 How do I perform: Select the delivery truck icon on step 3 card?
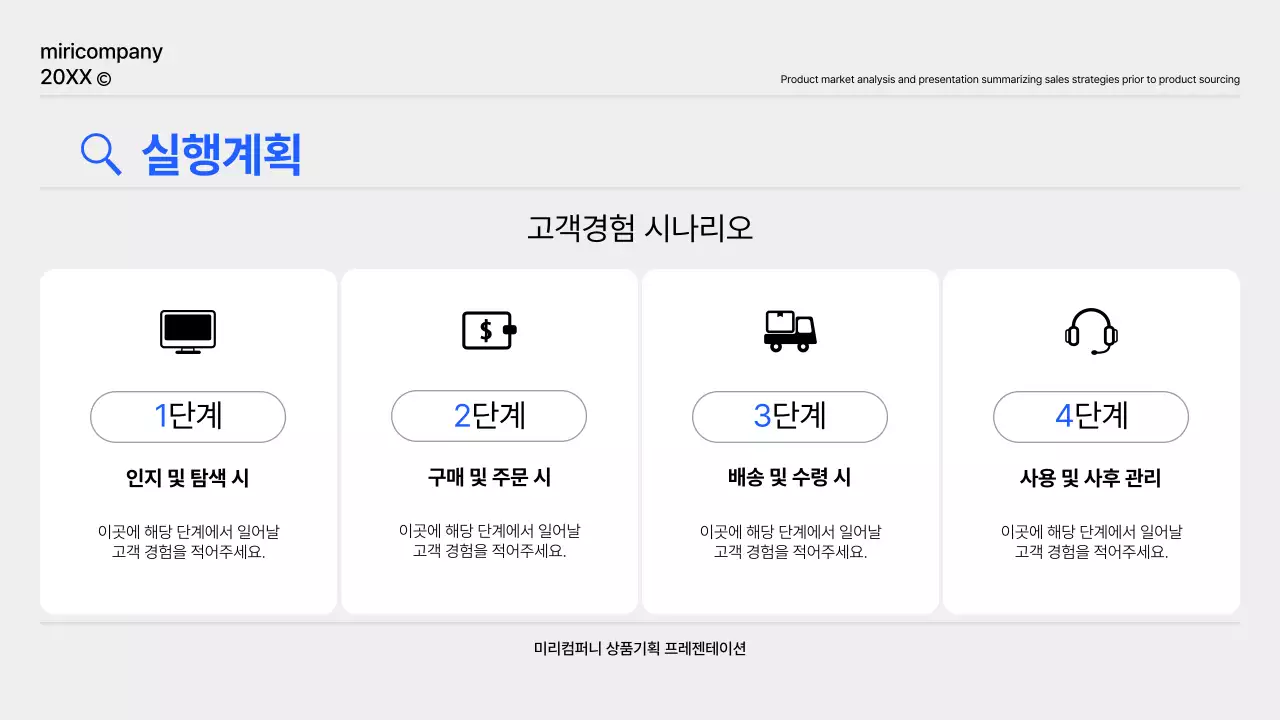790,330
